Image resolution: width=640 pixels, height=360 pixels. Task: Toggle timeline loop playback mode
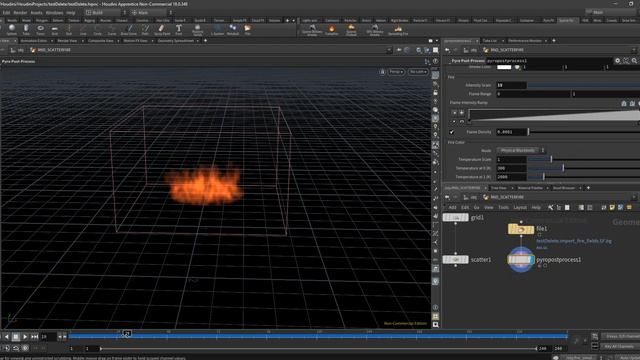[16, 348]
